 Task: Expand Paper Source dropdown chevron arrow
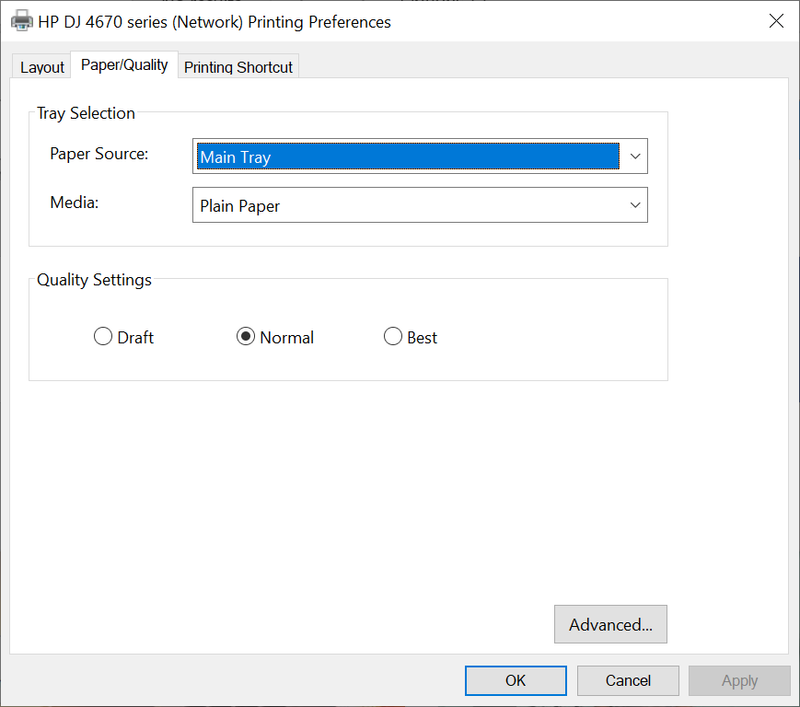tap(635, 157)
